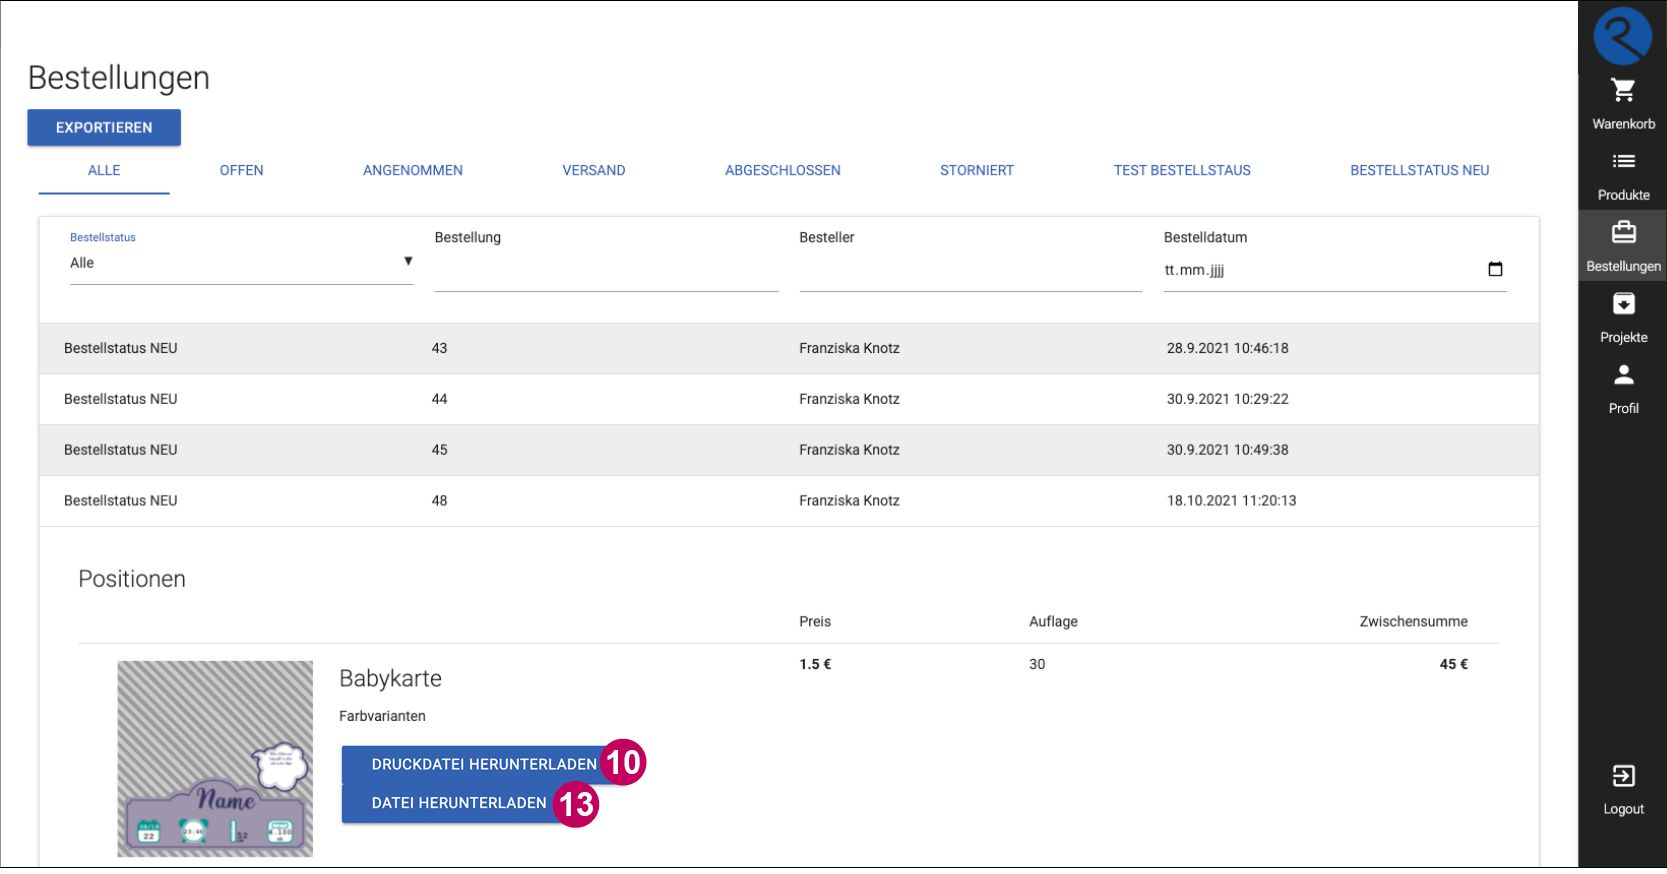Viewport: 1667px width, 874px height.
Task: Select the STORNIERT tab
Action: [976, 171]
